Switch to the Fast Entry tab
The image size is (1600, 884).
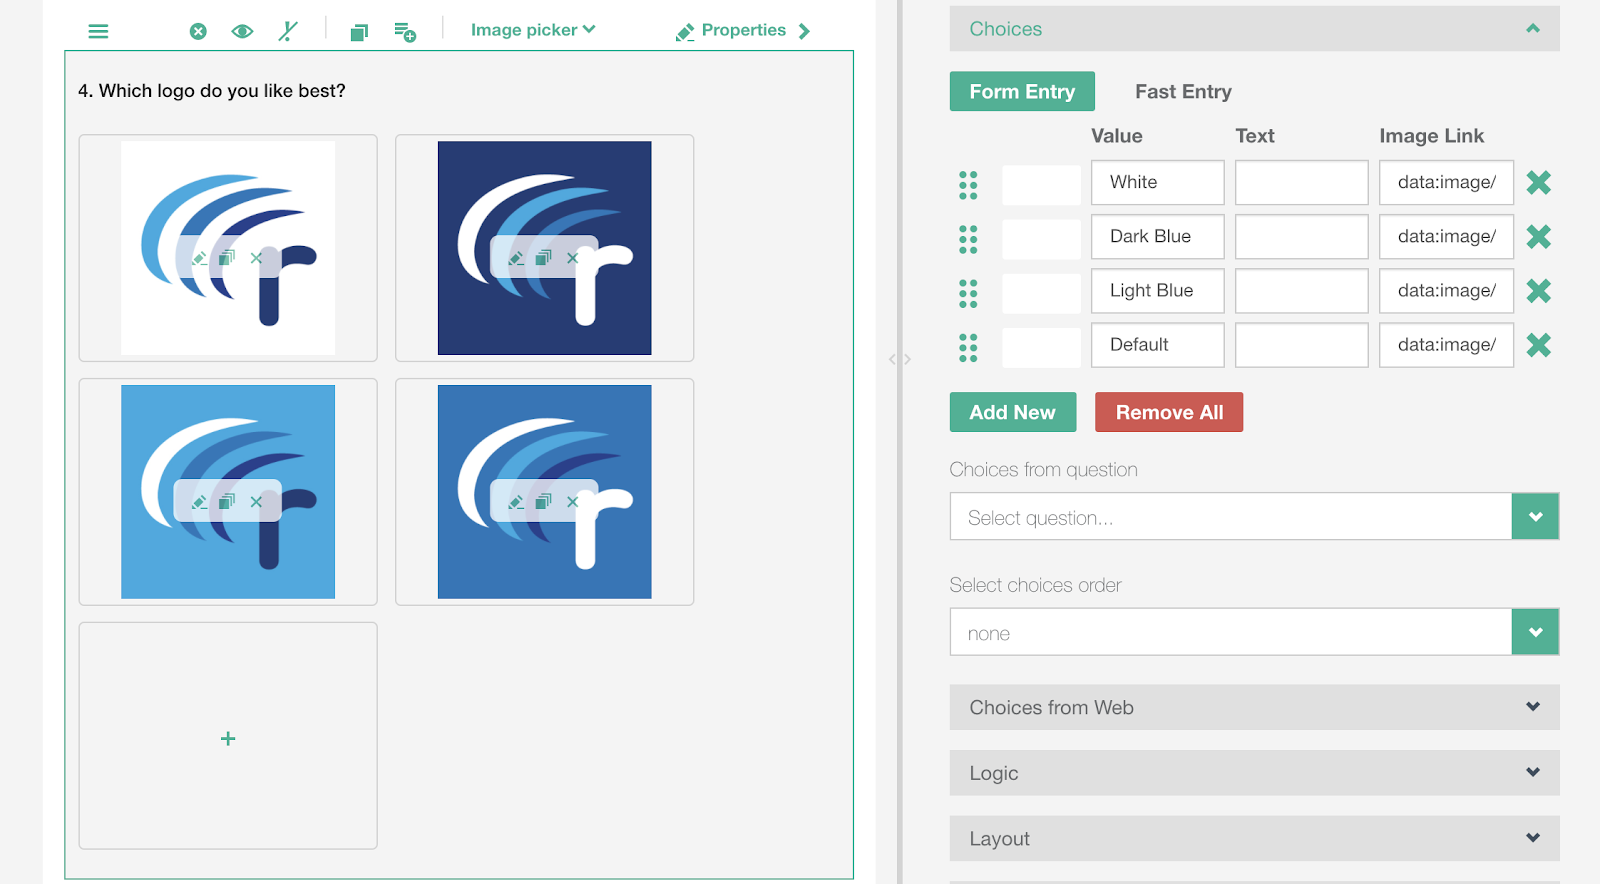(x=1183, y=92)
